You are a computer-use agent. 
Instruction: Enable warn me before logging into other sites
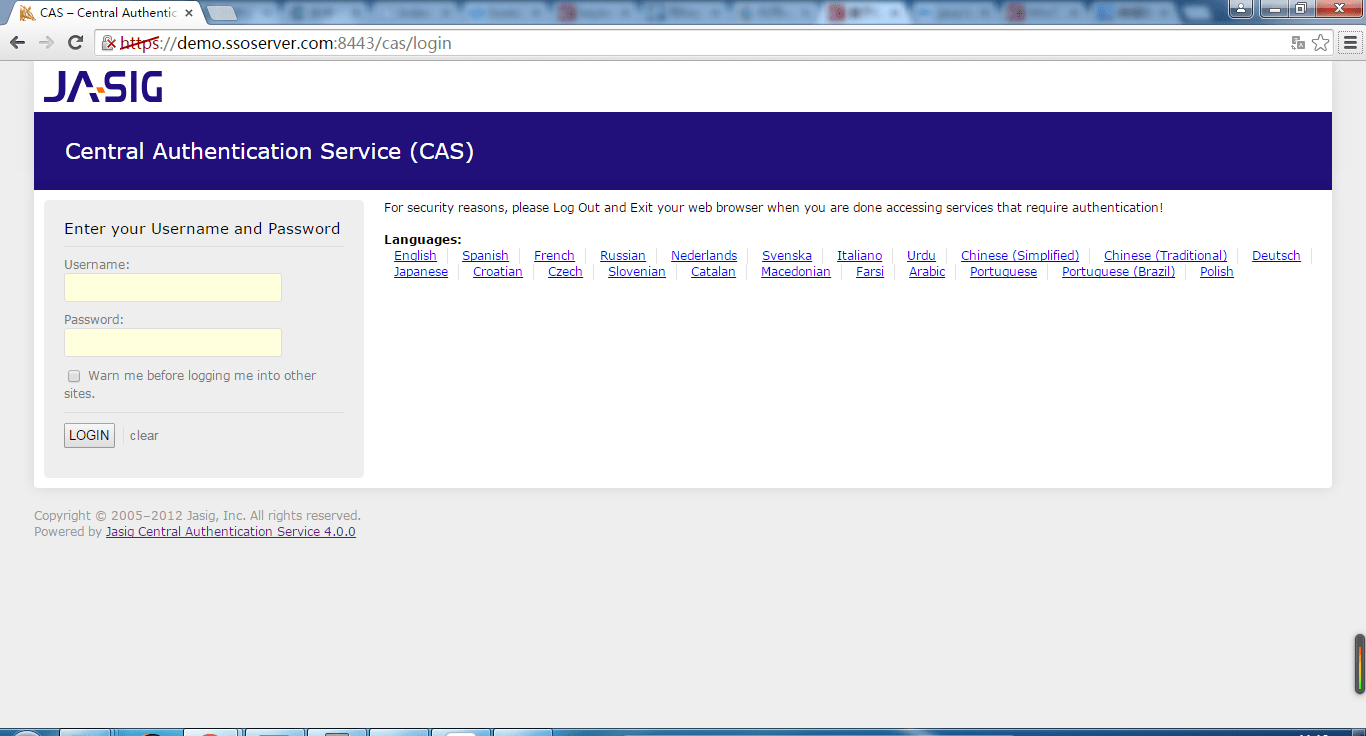73,375
